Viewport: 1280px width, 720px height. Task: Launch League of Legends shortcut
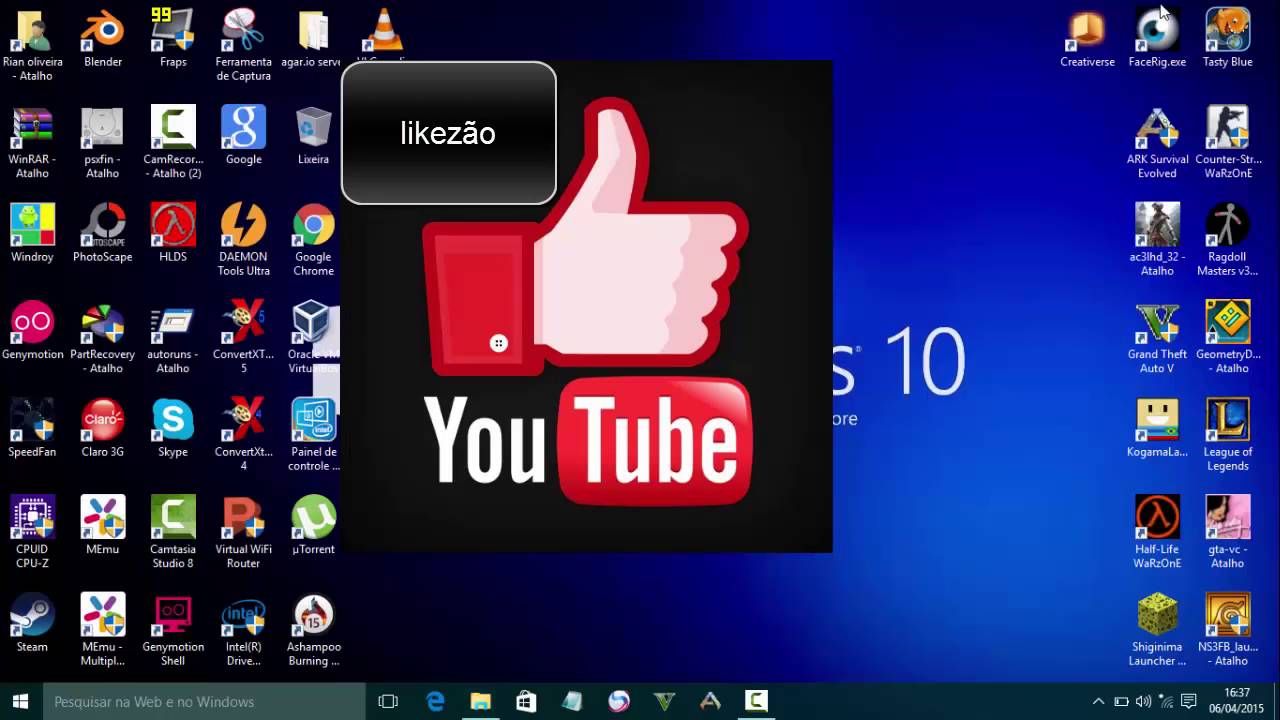pyautogui.click(x=1227, y=435)
